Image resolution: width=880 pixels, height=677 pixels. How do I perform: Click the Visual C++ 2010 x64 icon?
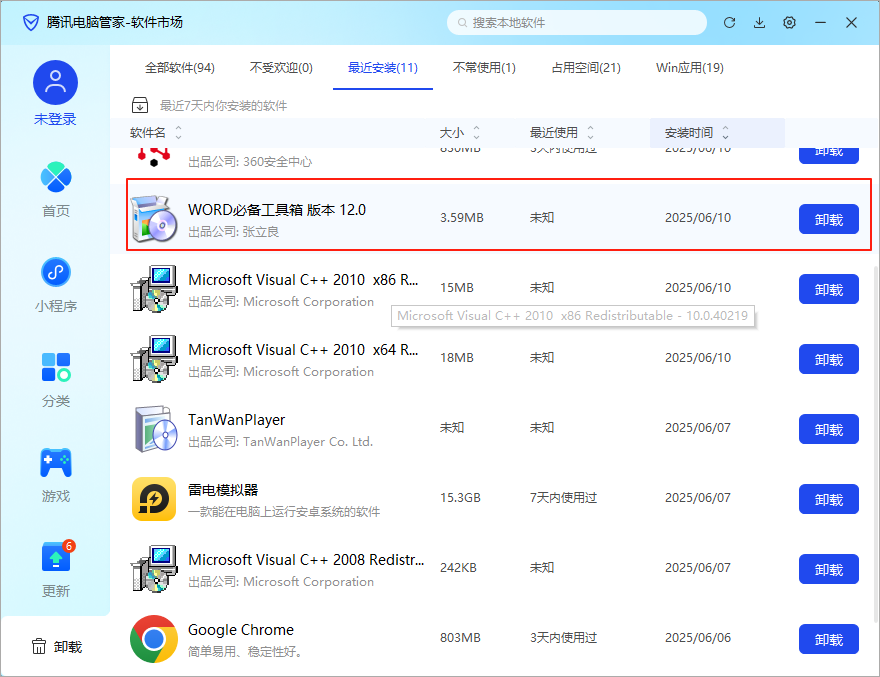(154, 359)
